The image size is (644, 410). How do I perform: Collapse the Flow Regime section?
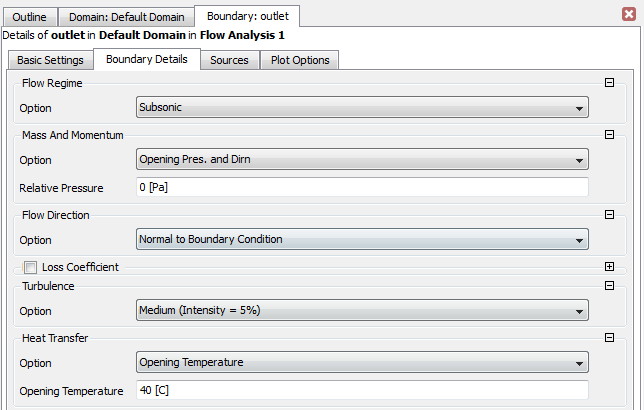click(609, 83)
